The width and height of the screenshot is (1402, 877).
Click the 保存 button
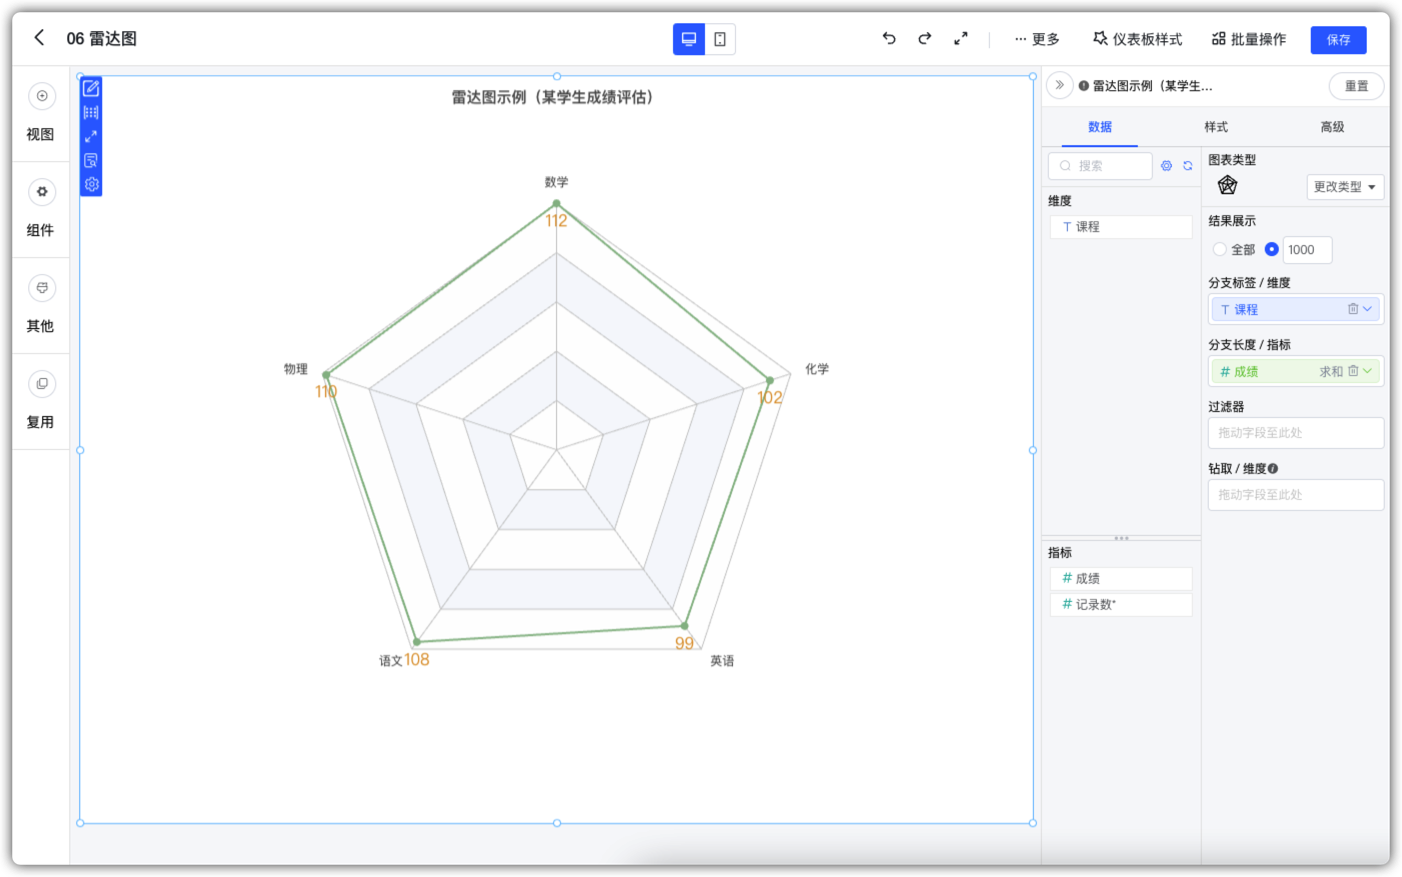1338,40
